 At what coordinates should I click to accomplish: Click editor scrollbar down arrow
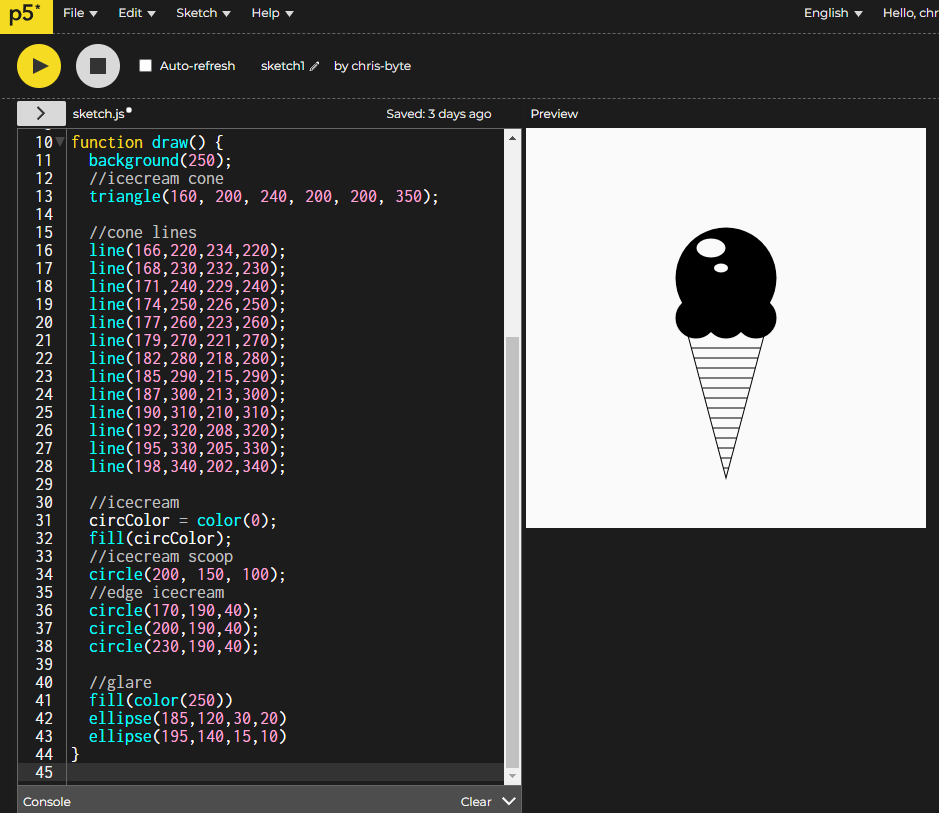click(512, 776)
